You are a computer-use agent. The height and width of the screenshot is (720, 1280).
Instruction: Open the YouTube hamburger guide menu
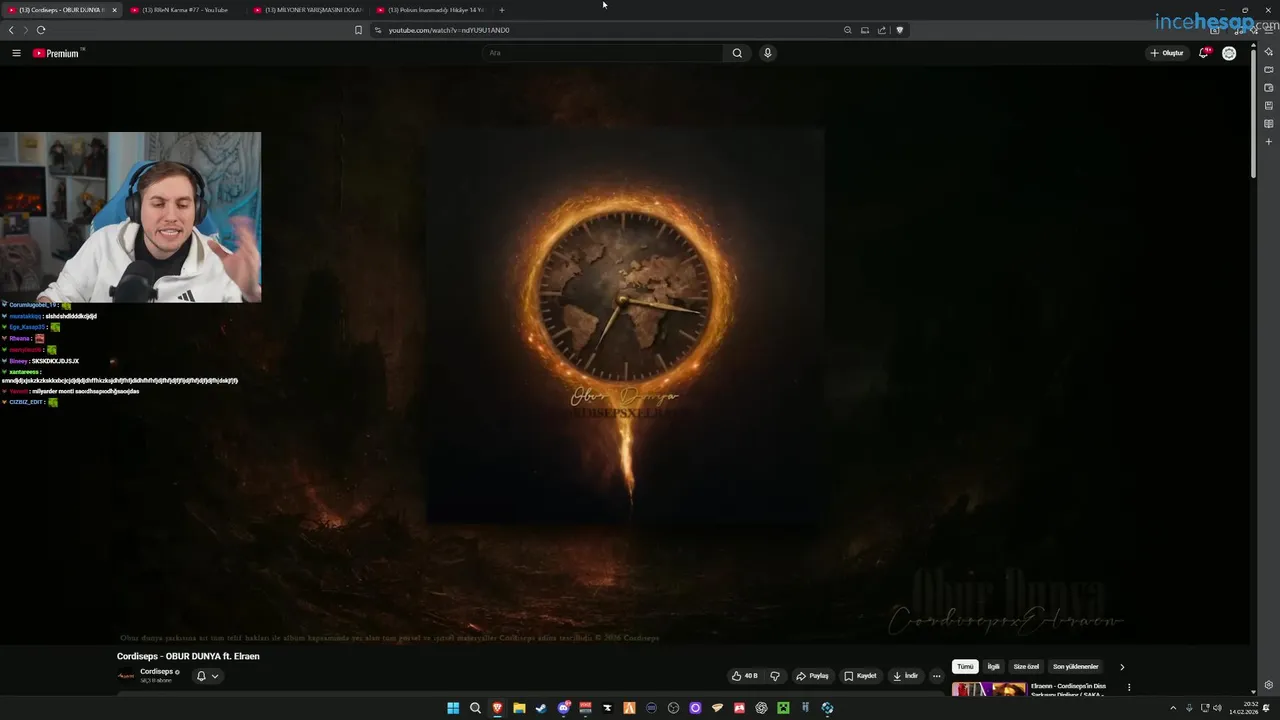[x=16, y=53]
